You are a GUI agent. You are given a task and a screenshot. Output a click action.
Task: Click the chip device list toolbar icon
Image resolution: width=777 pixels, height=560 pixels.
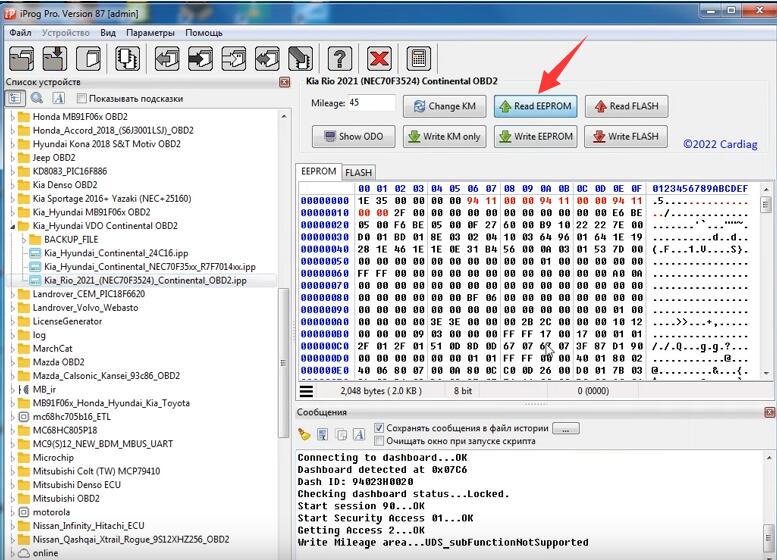[x=127, y=59]
